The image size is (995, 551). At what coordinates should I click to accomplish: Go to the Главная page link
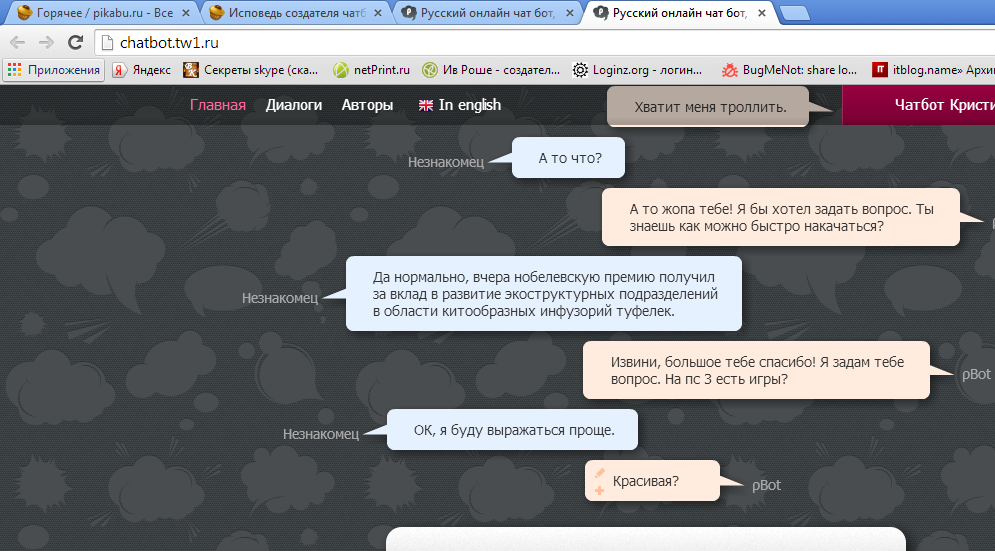(x=218, y=105)
